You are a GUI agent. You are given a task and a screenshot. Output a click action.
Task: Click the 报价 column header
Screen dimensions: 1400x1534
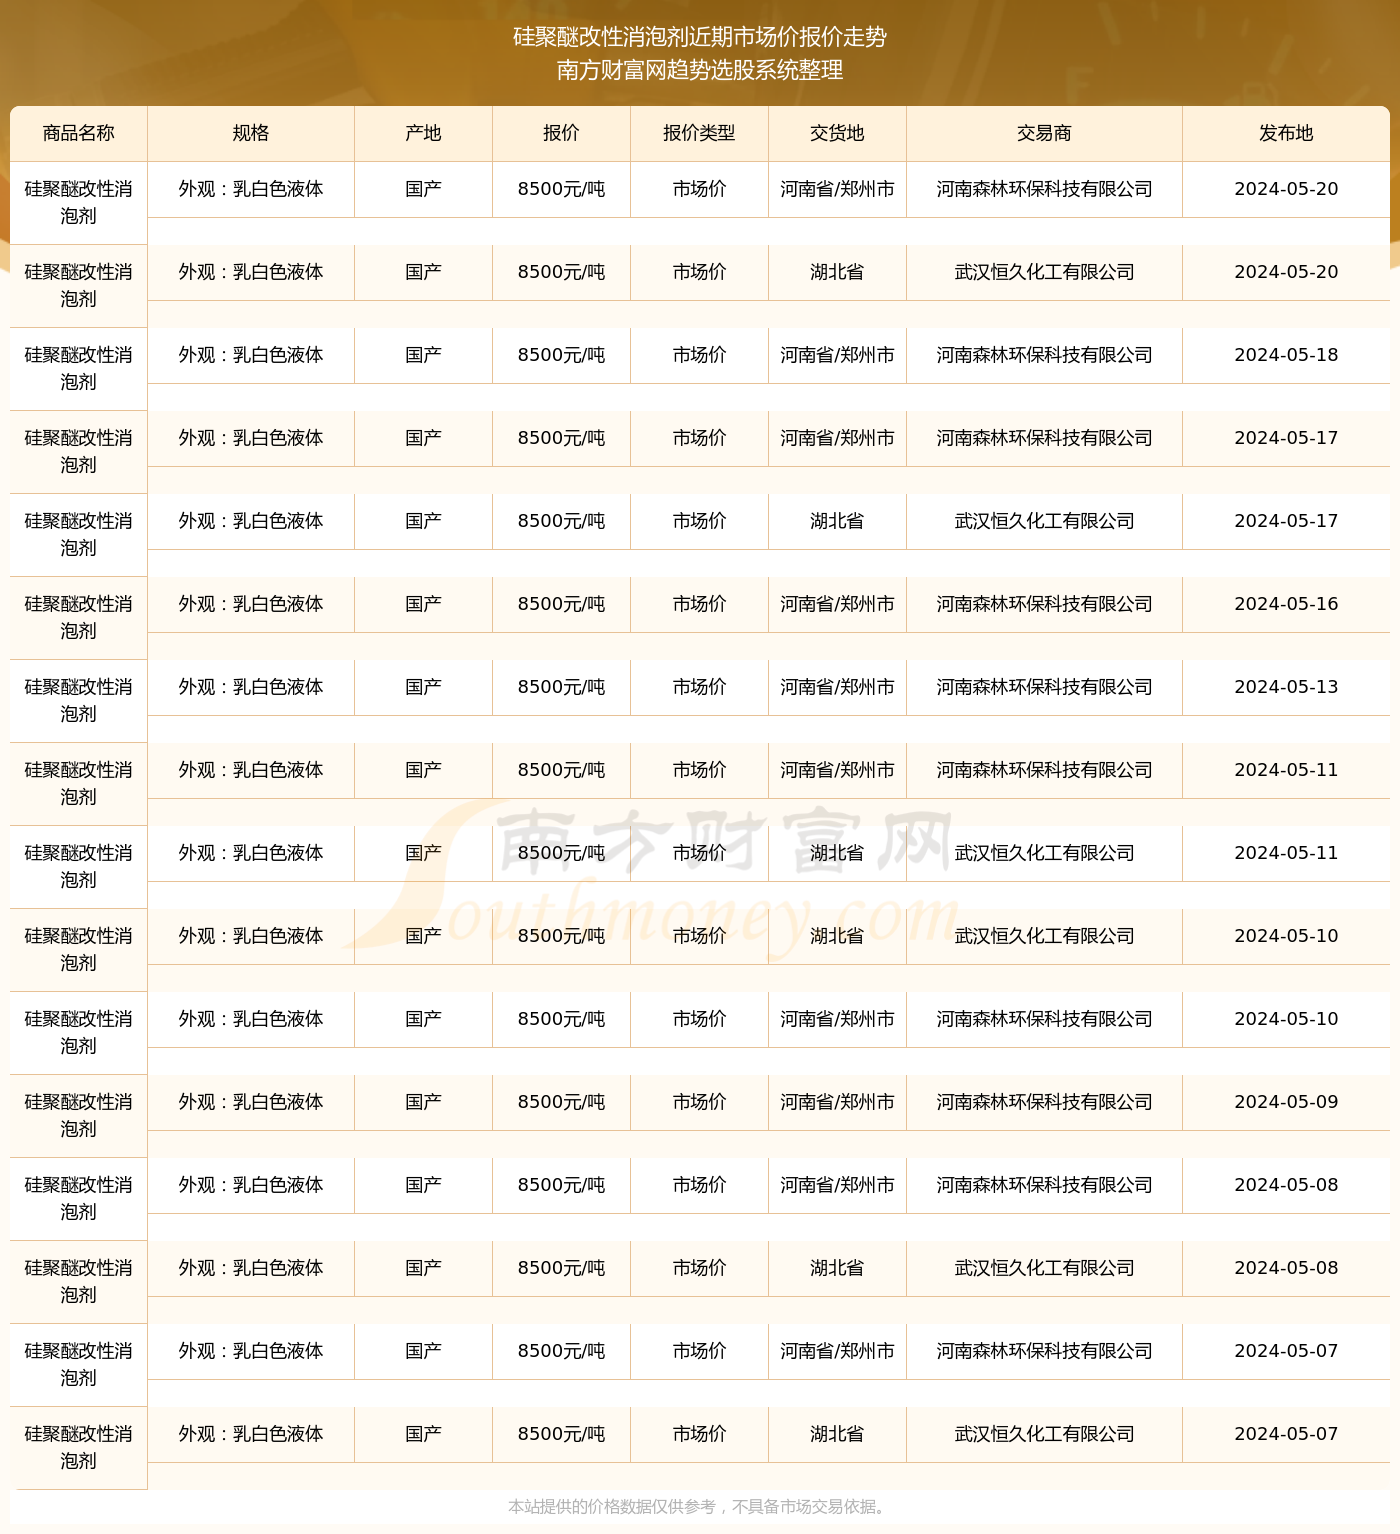tap(561, 133)
